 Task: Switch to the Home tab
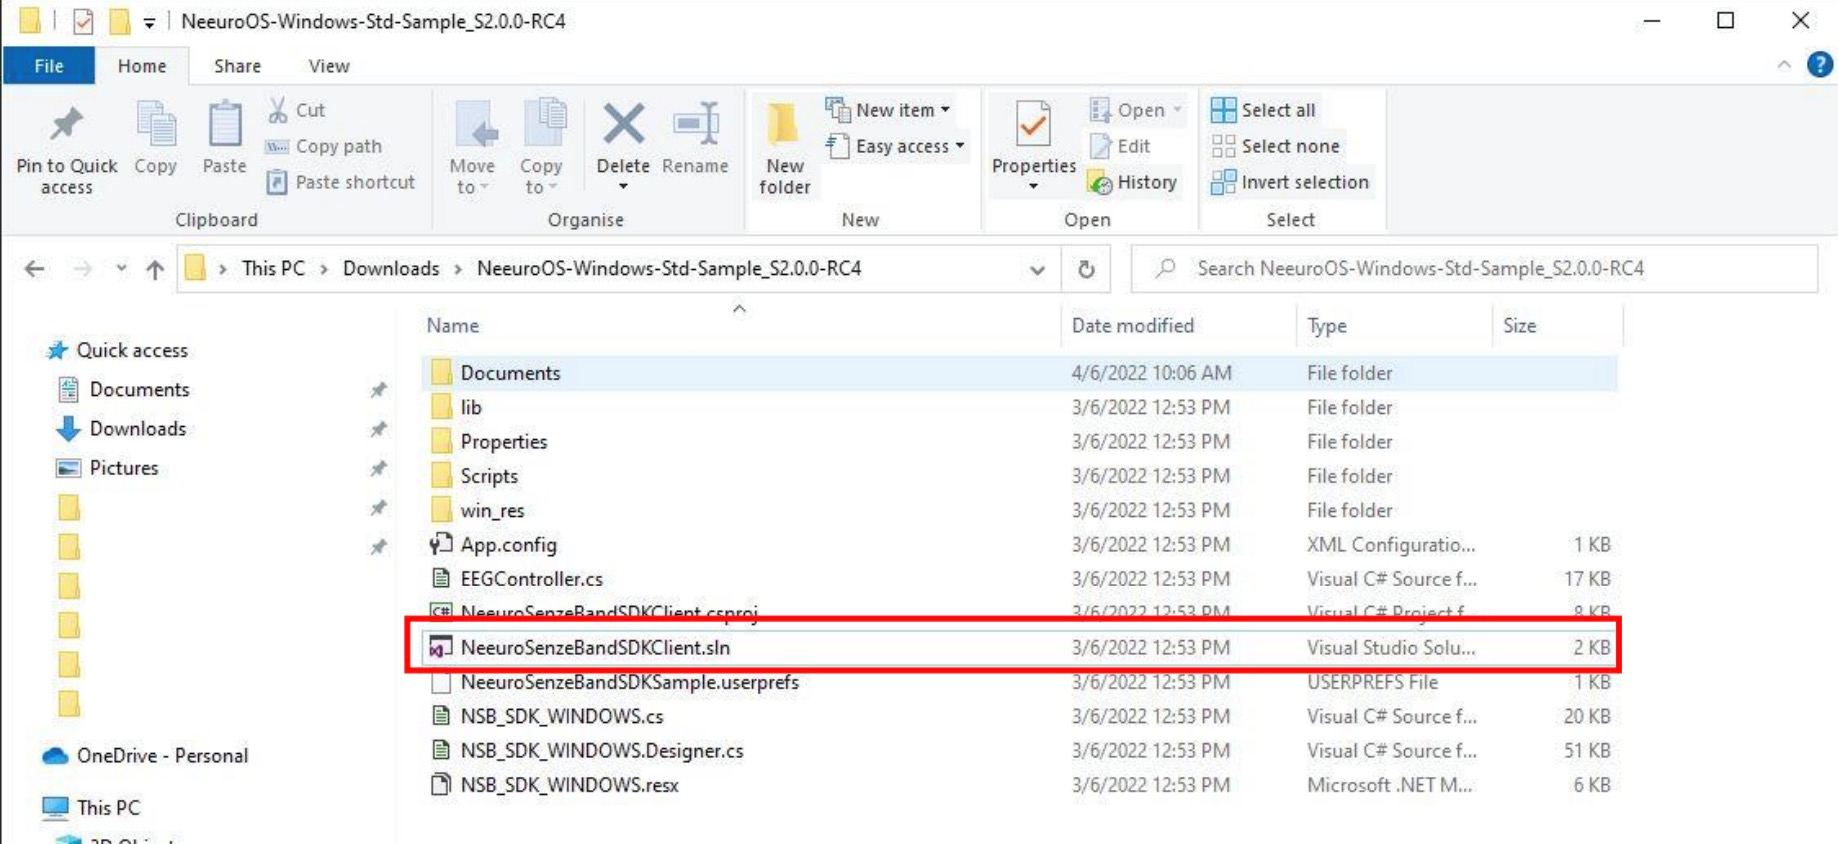point(142,66)
